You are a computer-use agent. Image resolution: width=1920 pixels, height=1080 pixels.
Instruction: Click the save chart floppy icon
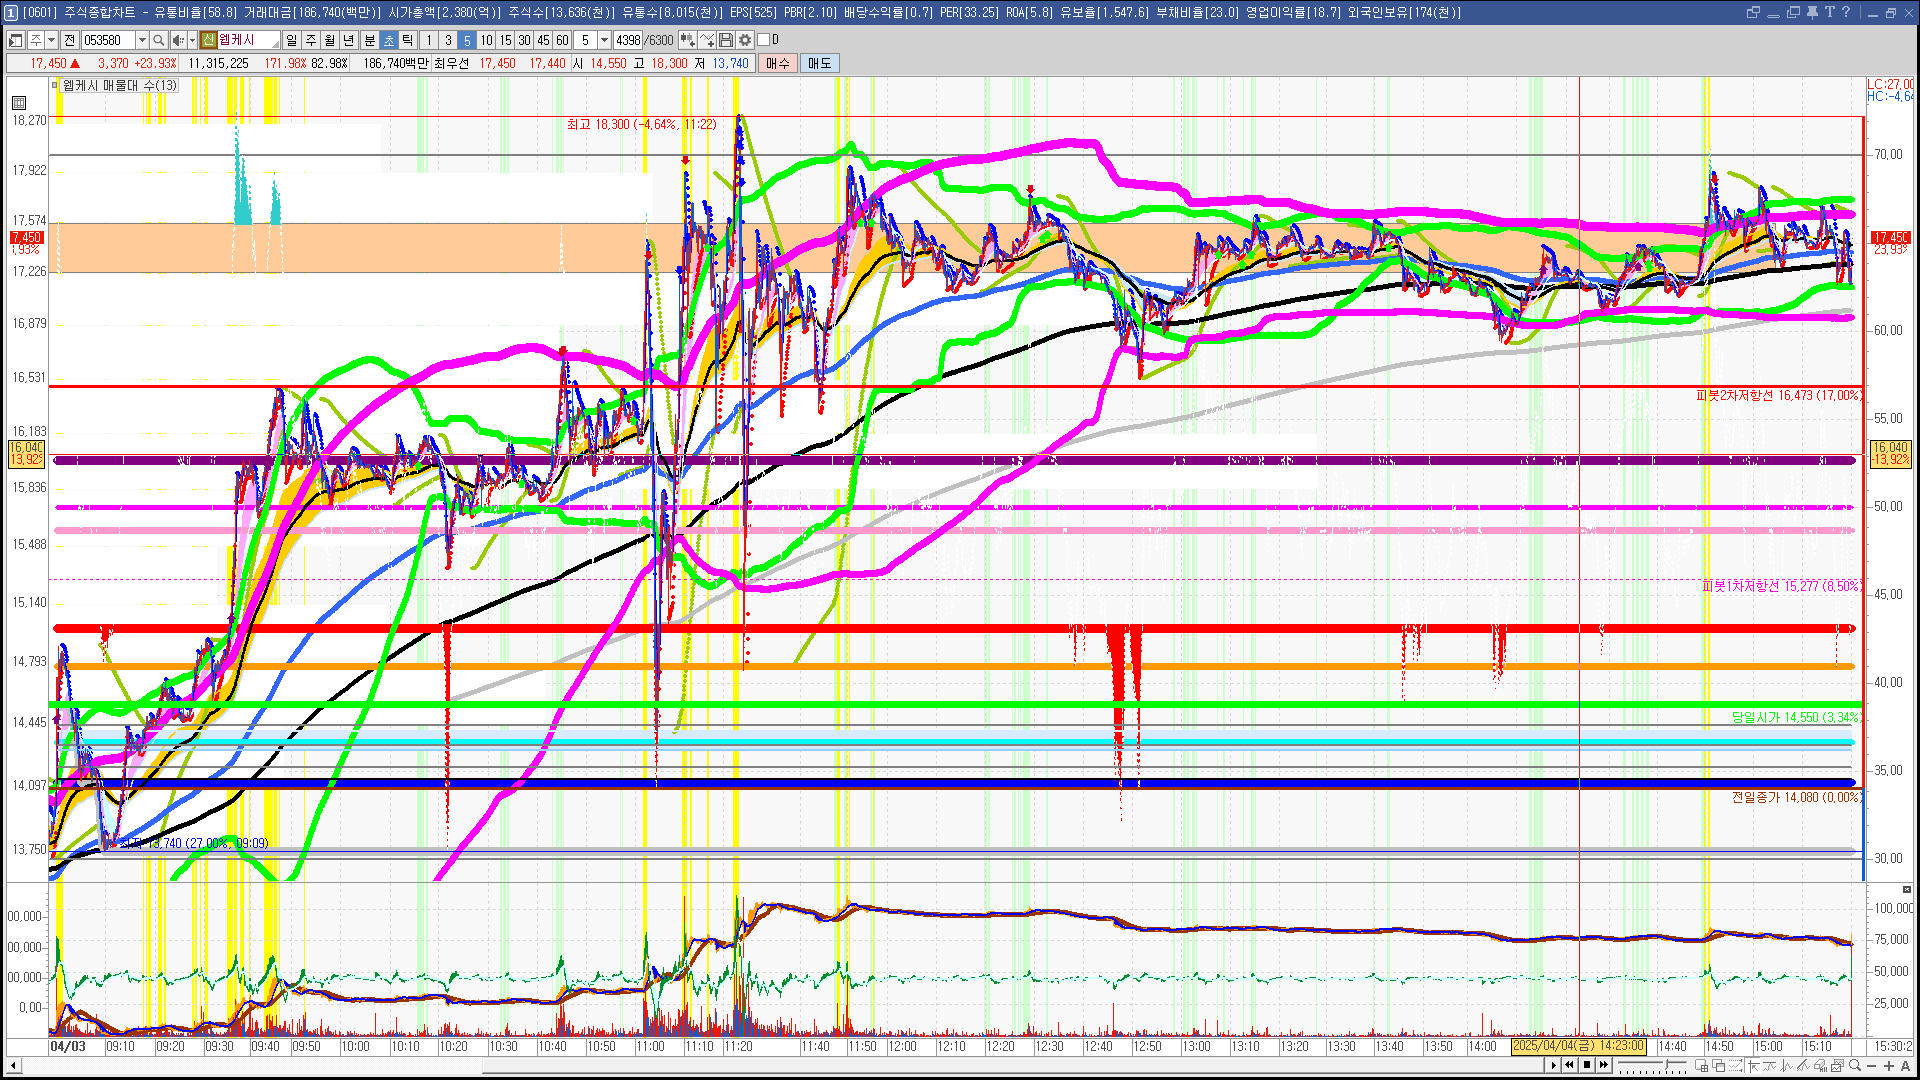(x=726, y=40)
